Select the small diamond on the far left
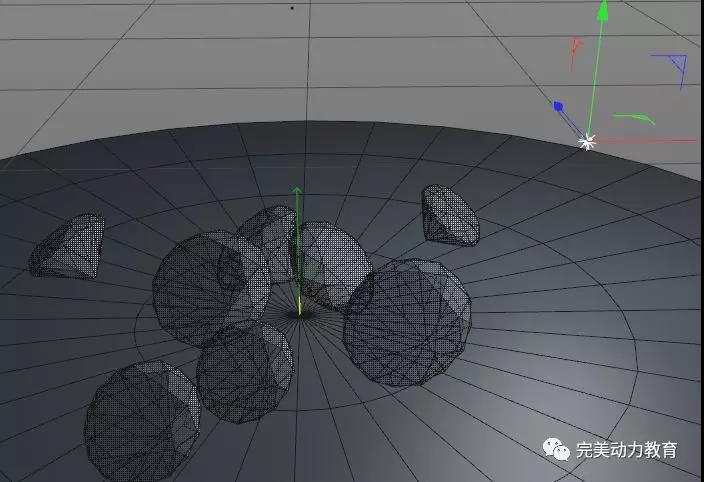This screenshot has width=704, height=482. 67,246
